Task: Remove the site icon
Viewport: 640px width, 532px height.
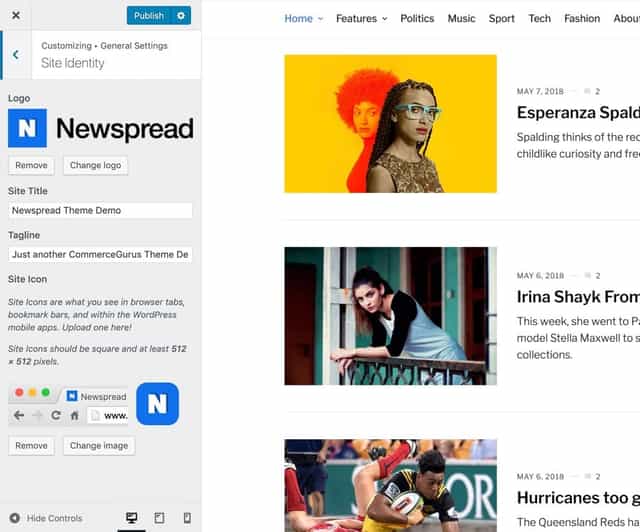Action: (31, 445)
